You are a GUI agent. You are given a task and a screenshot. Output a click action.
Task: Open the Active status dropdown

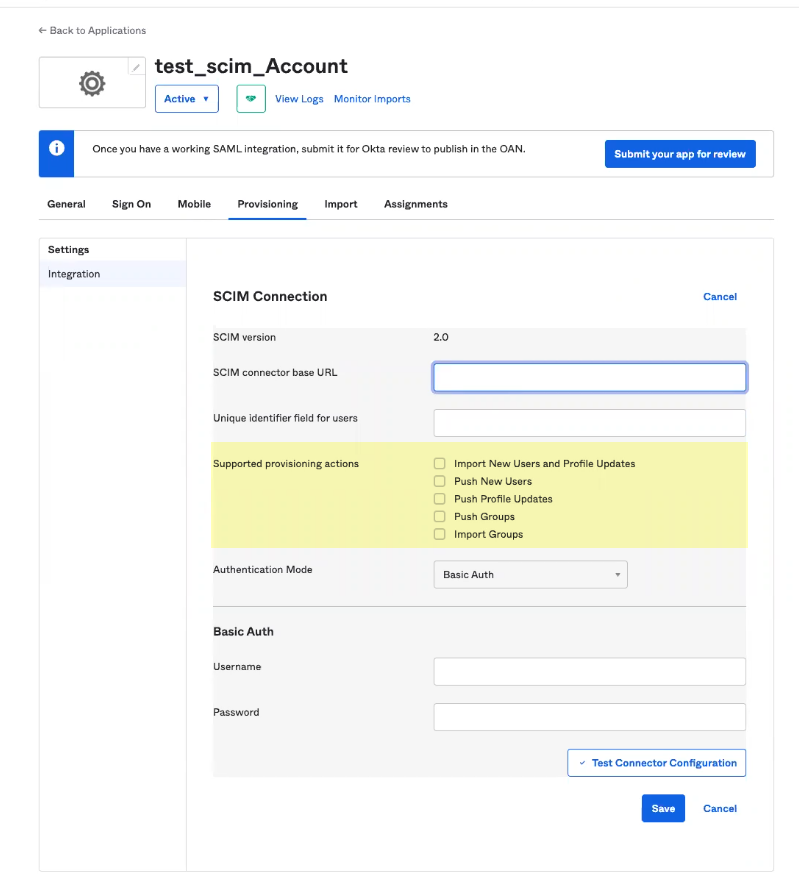(186, 99)
